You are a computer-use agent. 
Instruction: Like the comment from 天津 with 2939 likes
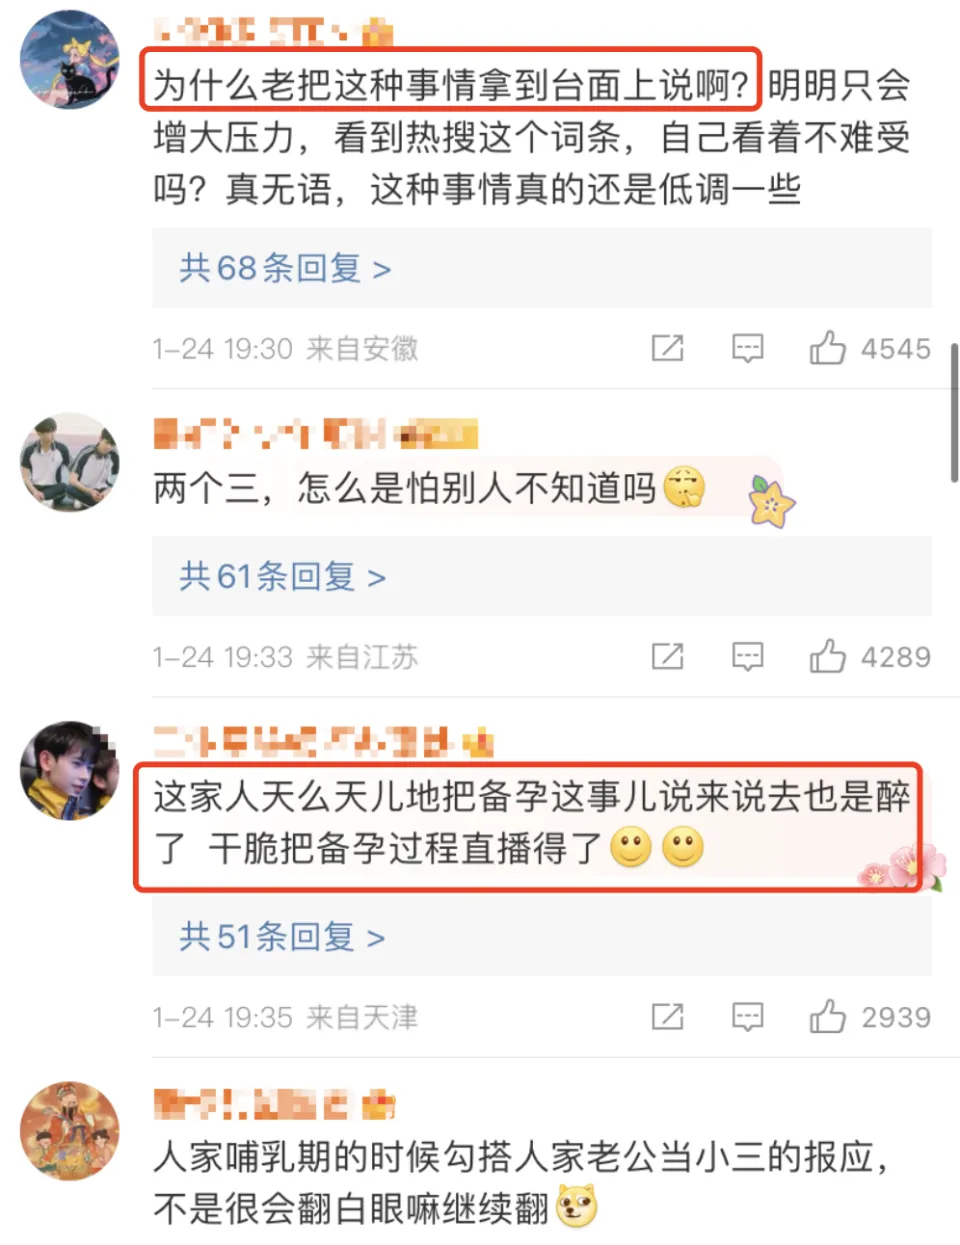(x=827, y=1016)
